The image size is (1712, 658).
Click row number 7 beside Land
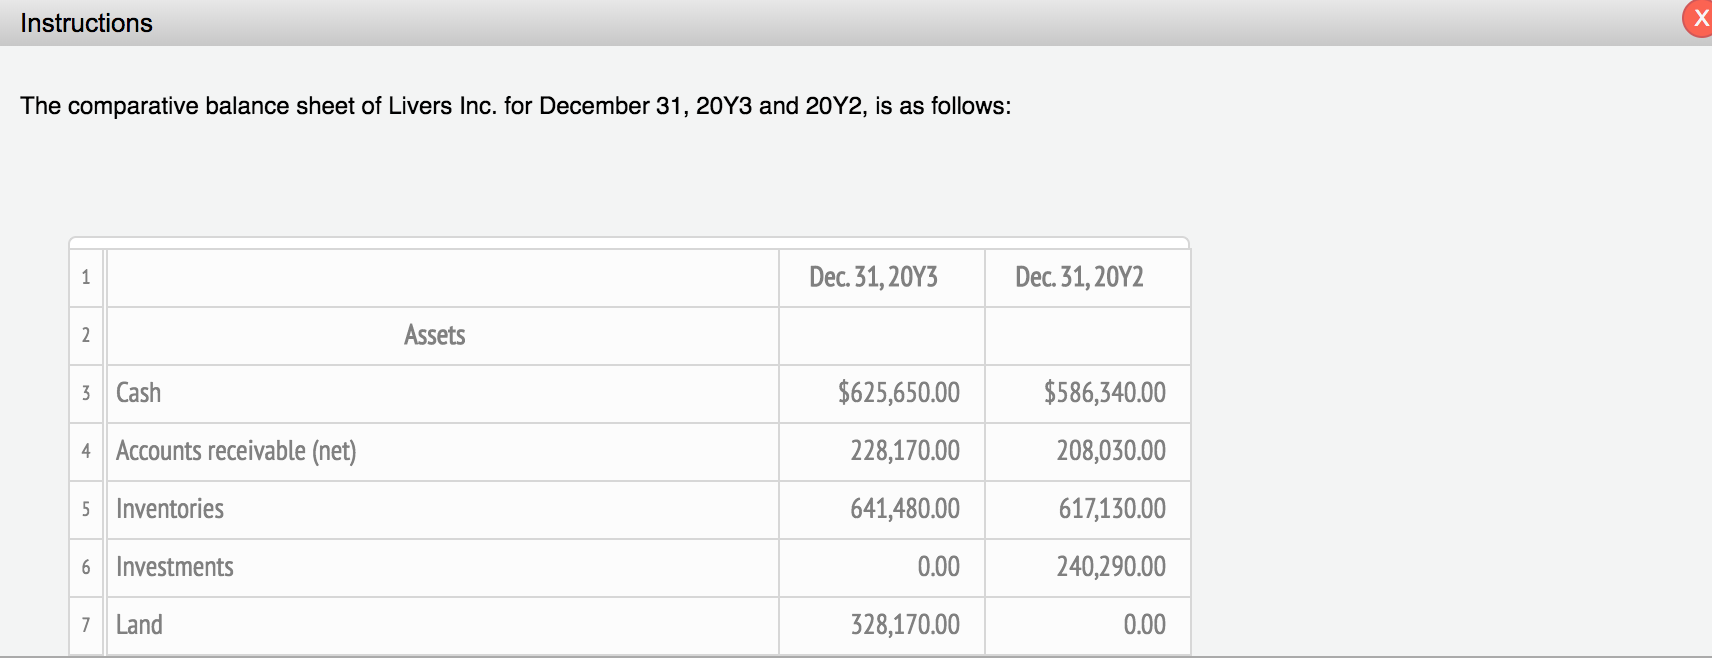pos(86,625)
